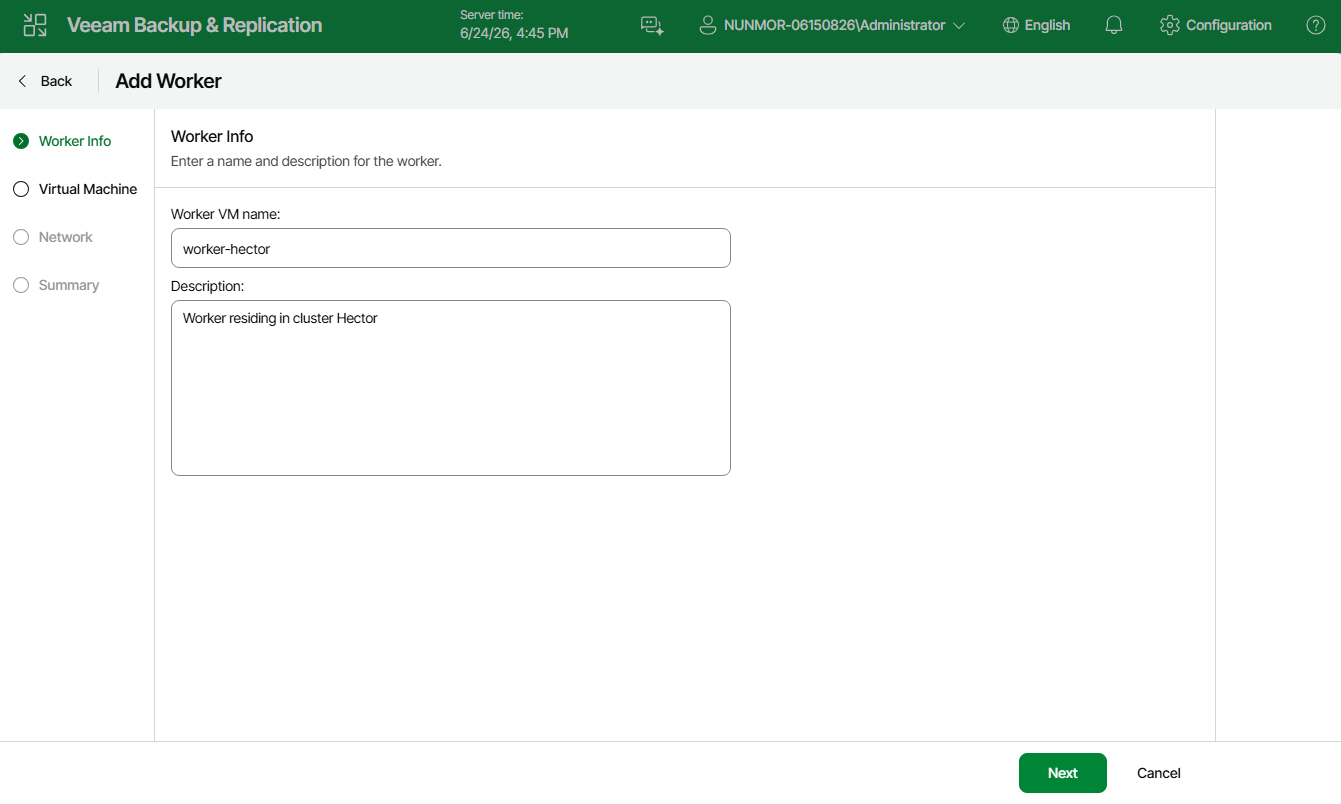Click the globe language icon

pos(1011,25)
